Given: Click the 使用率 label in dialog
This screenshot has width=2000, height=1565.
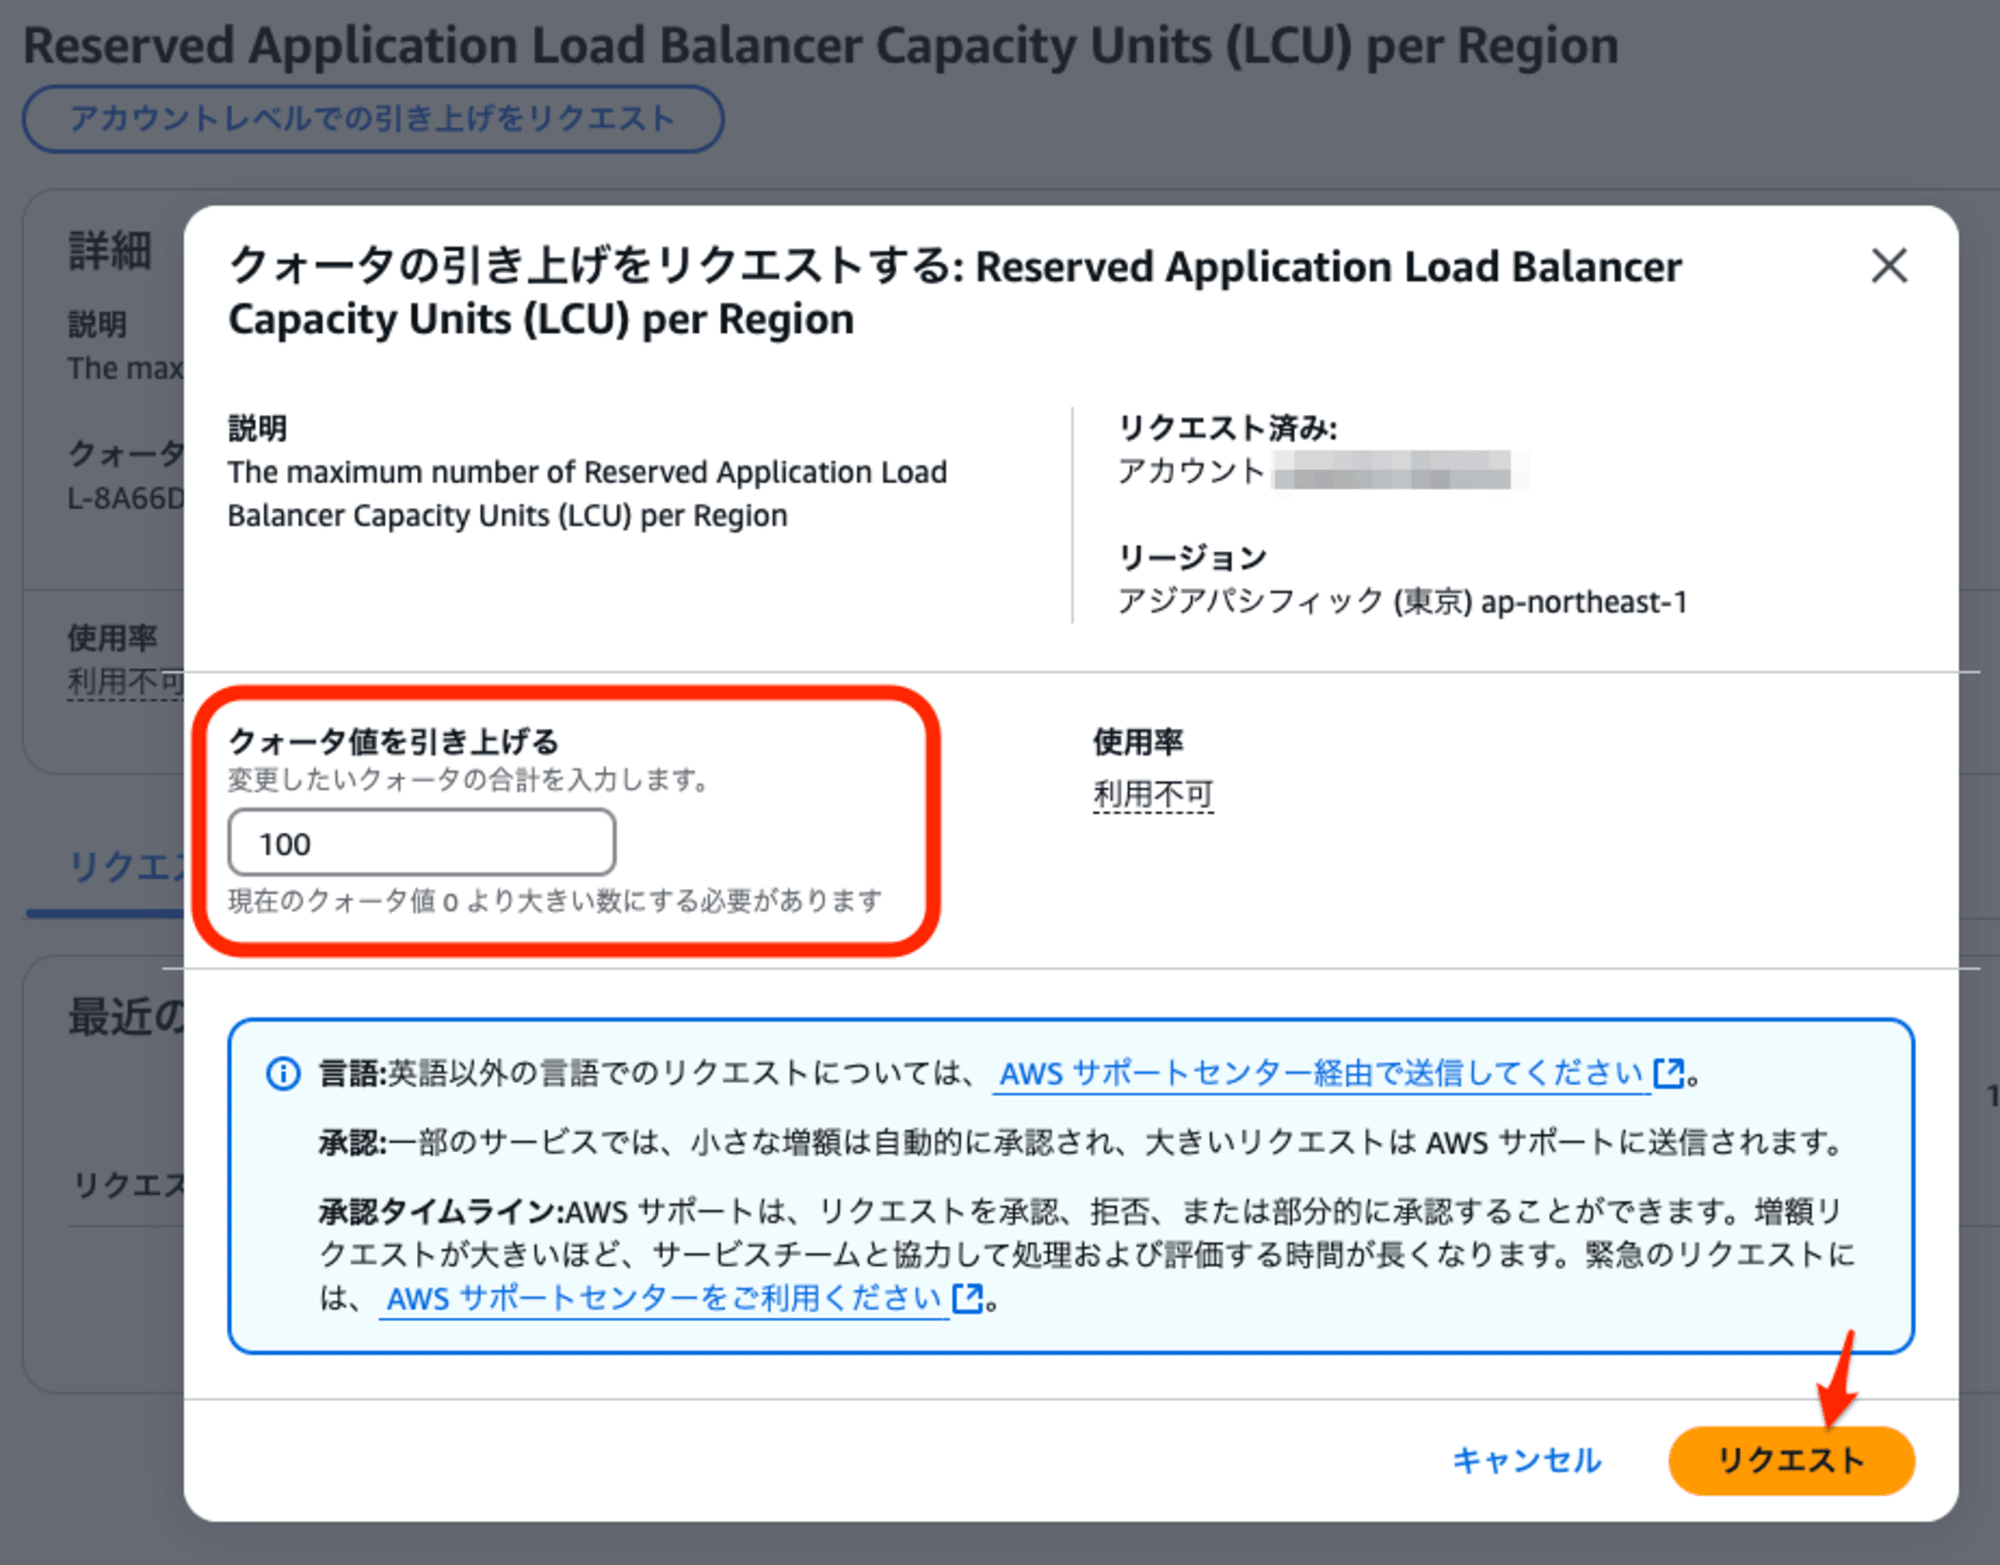Looking at the screenshot, I should pos(1137,741).
